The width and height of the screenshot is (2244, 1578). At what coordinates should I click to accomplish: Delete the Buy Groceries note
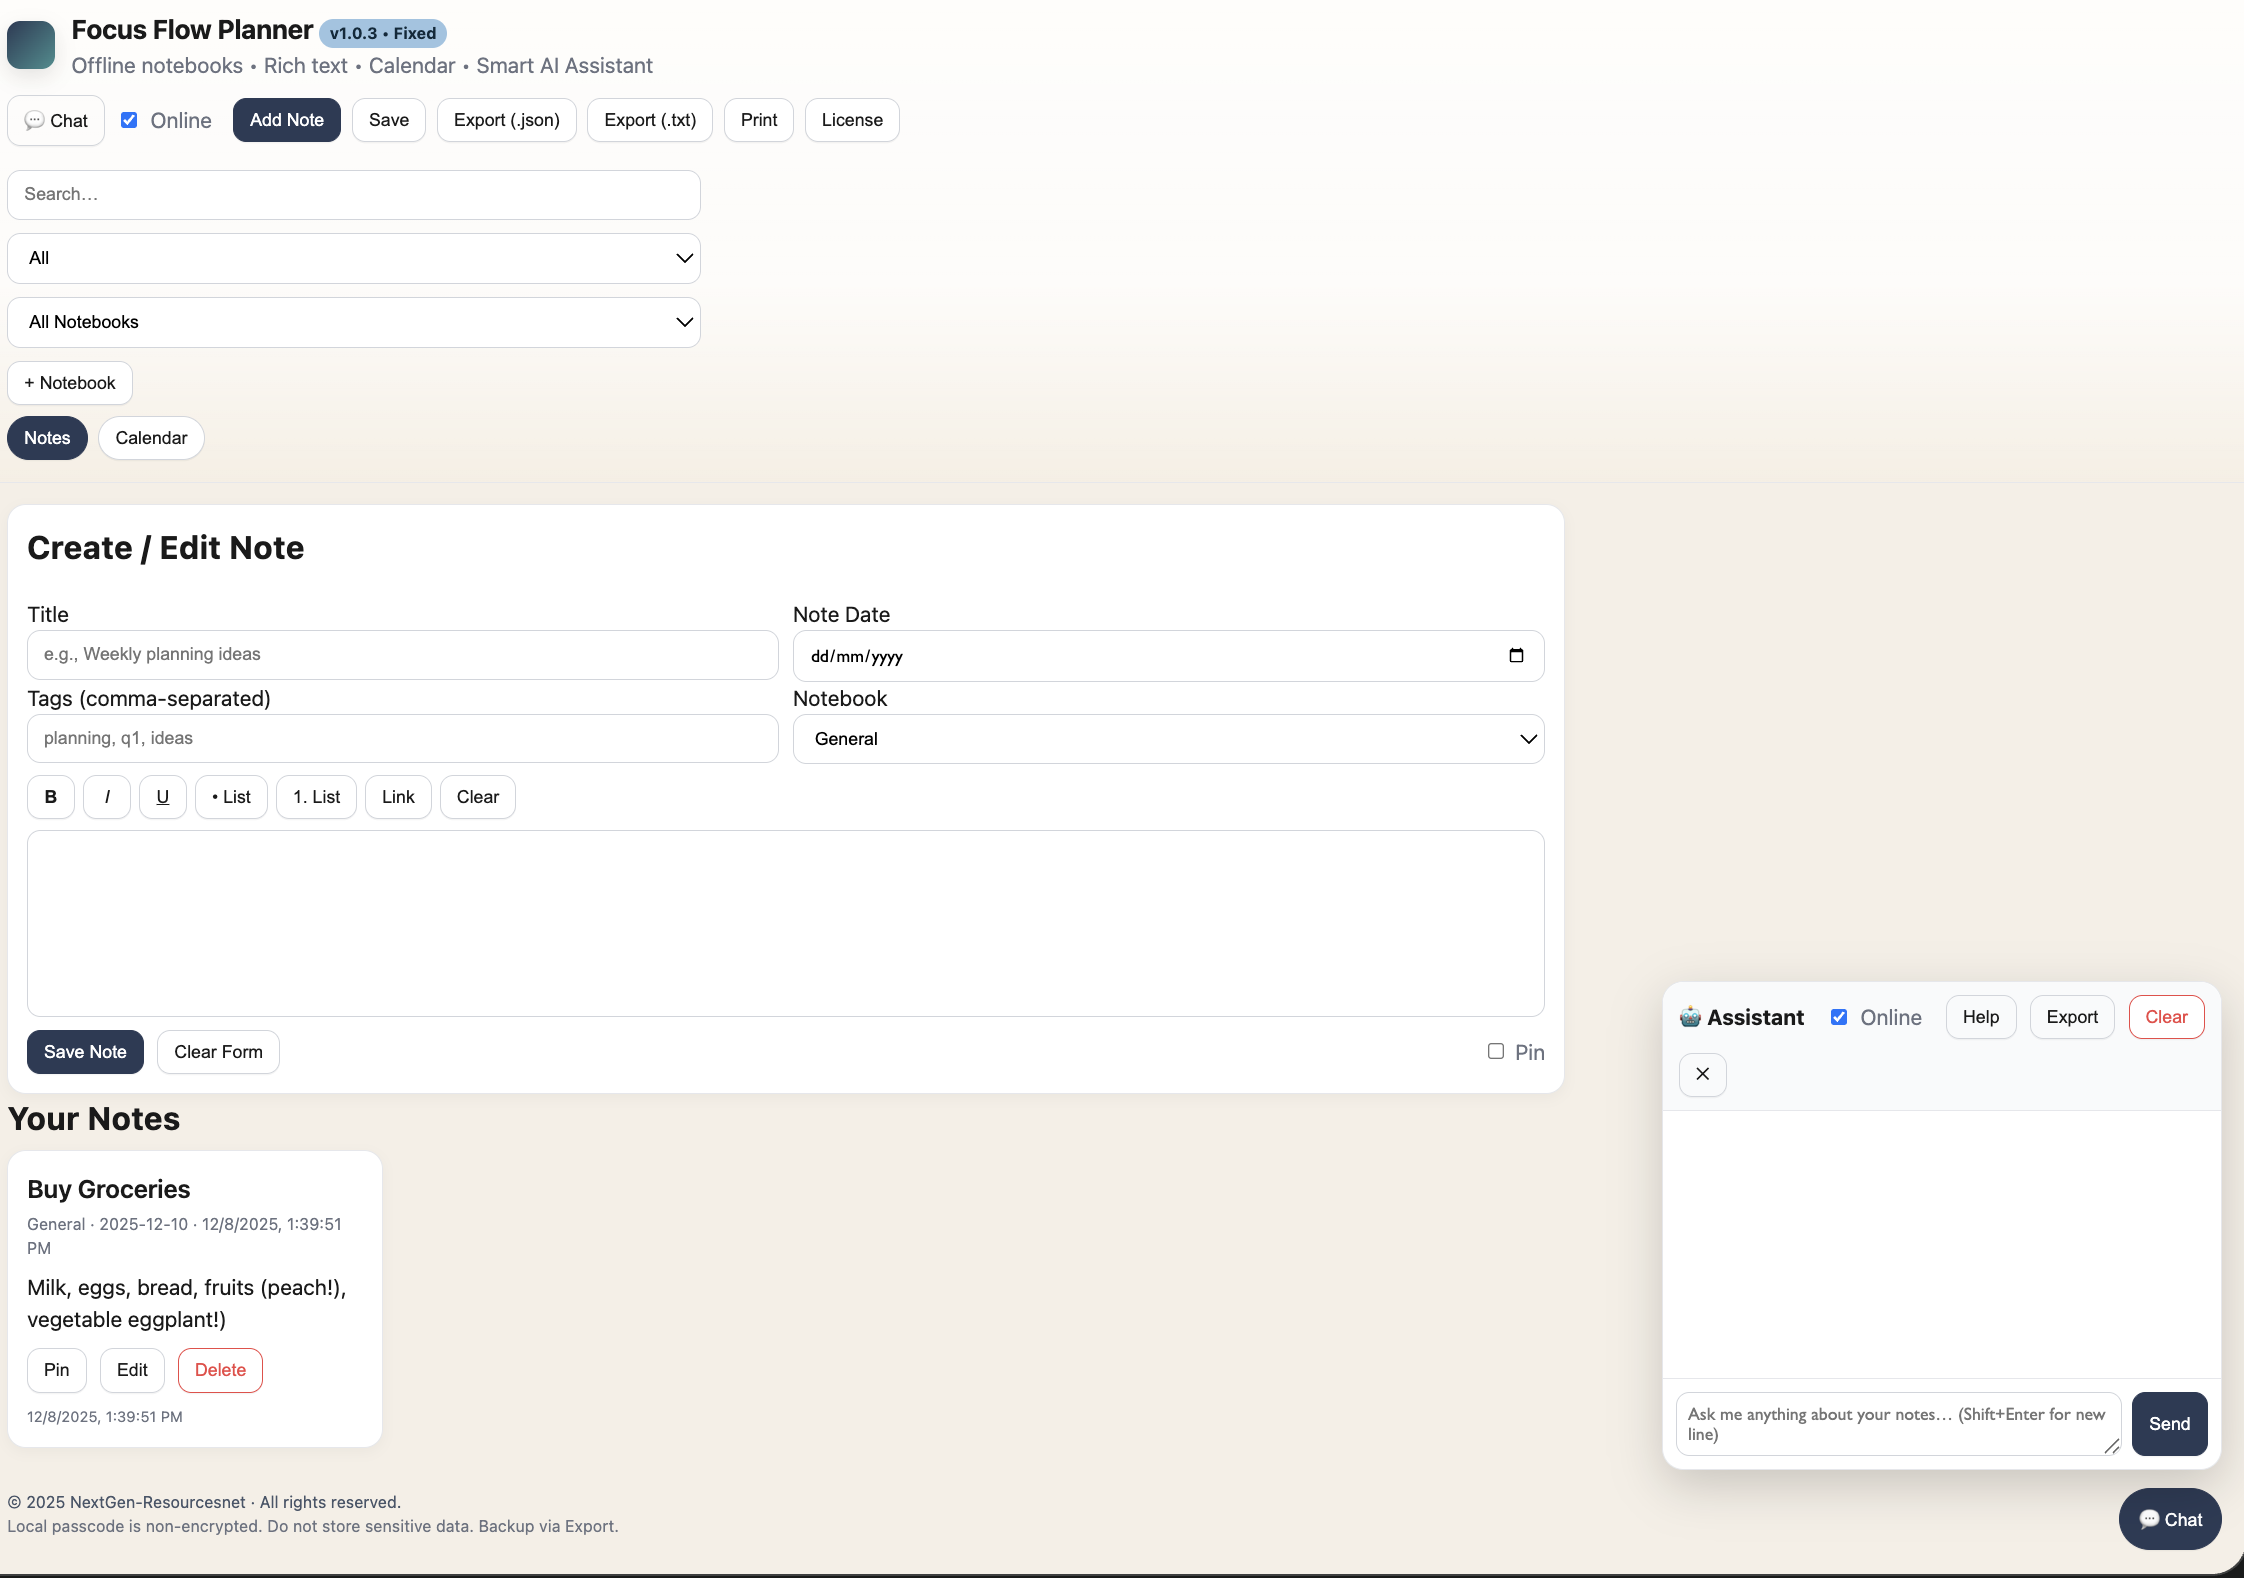click(220, 1369)
